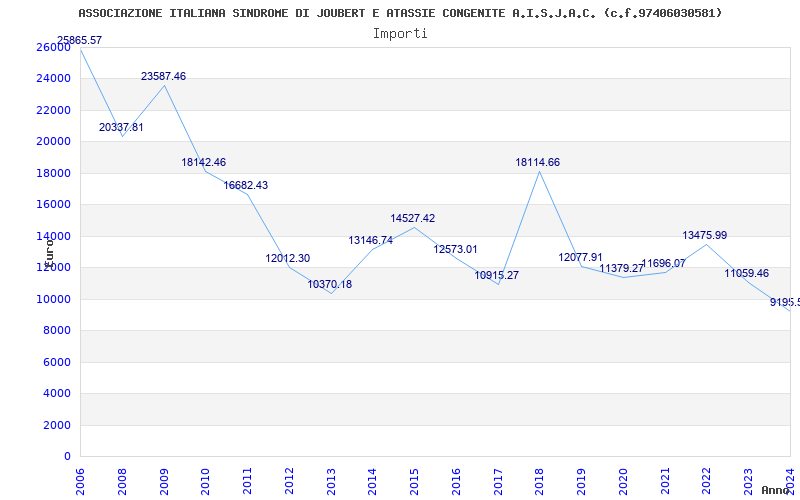Click the 25865.57 data label
Image resolution: width=800 pixels, height=500 pixels.
(80, 40)
